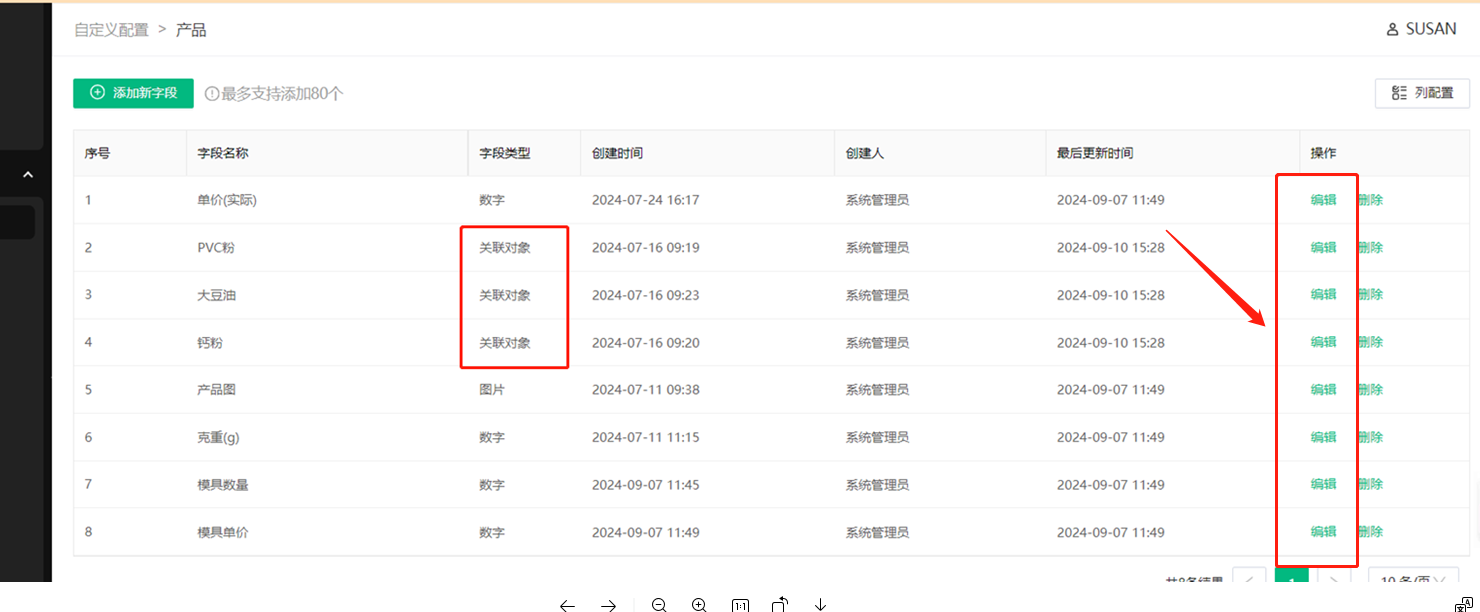Click the 创建时间 column header
1480x612 pixels.
pos(617,153)
